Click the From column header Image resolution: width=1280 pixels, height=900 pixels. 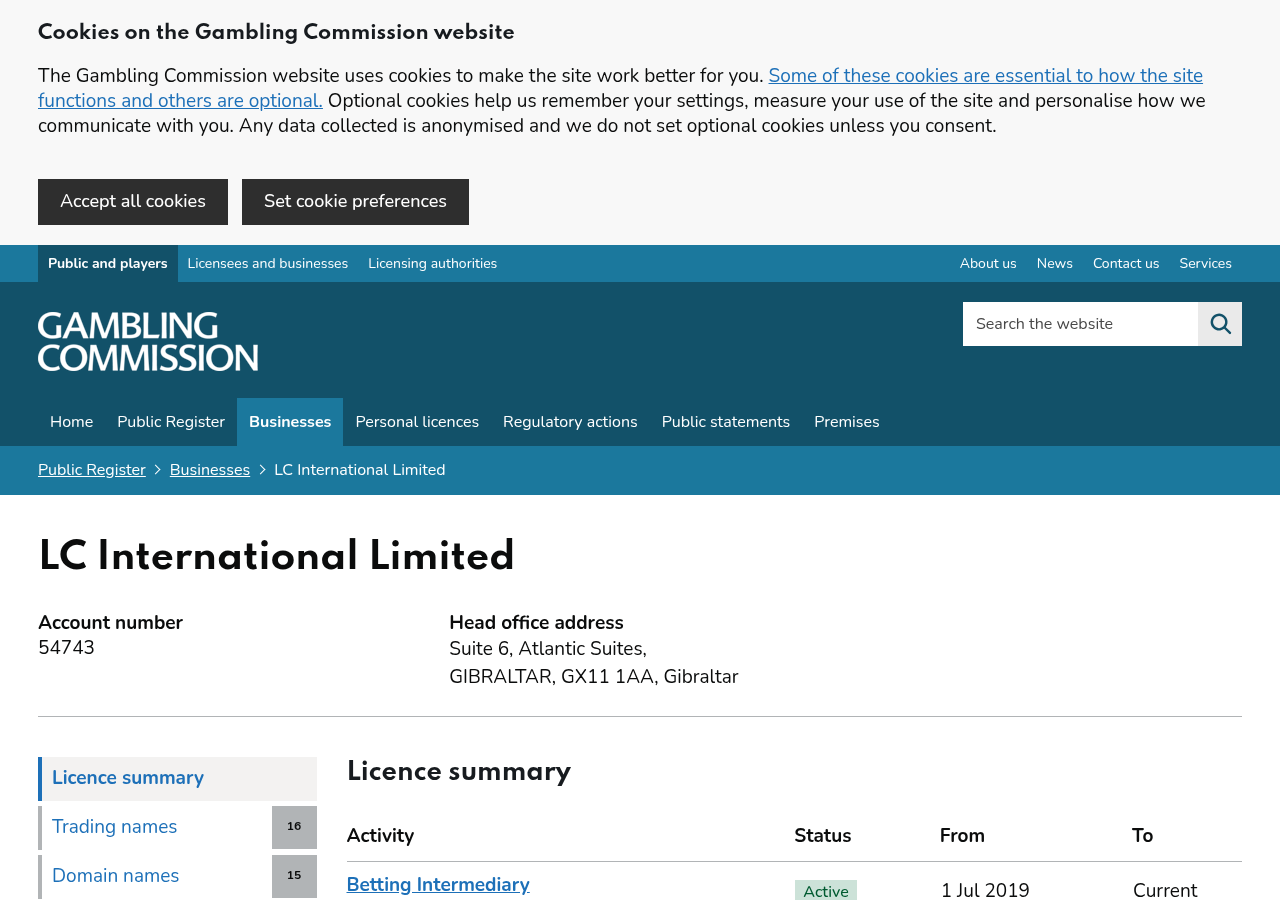962,836
